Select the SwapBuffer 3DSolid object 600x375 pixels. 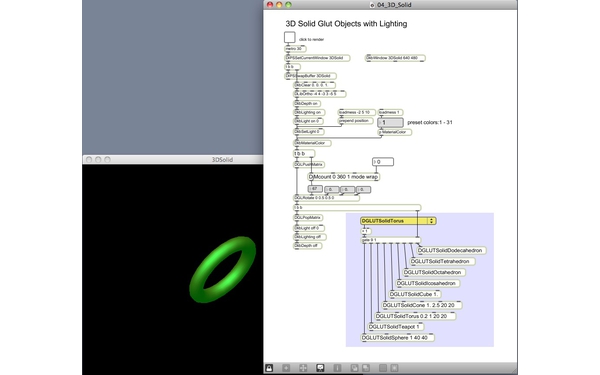311,76
